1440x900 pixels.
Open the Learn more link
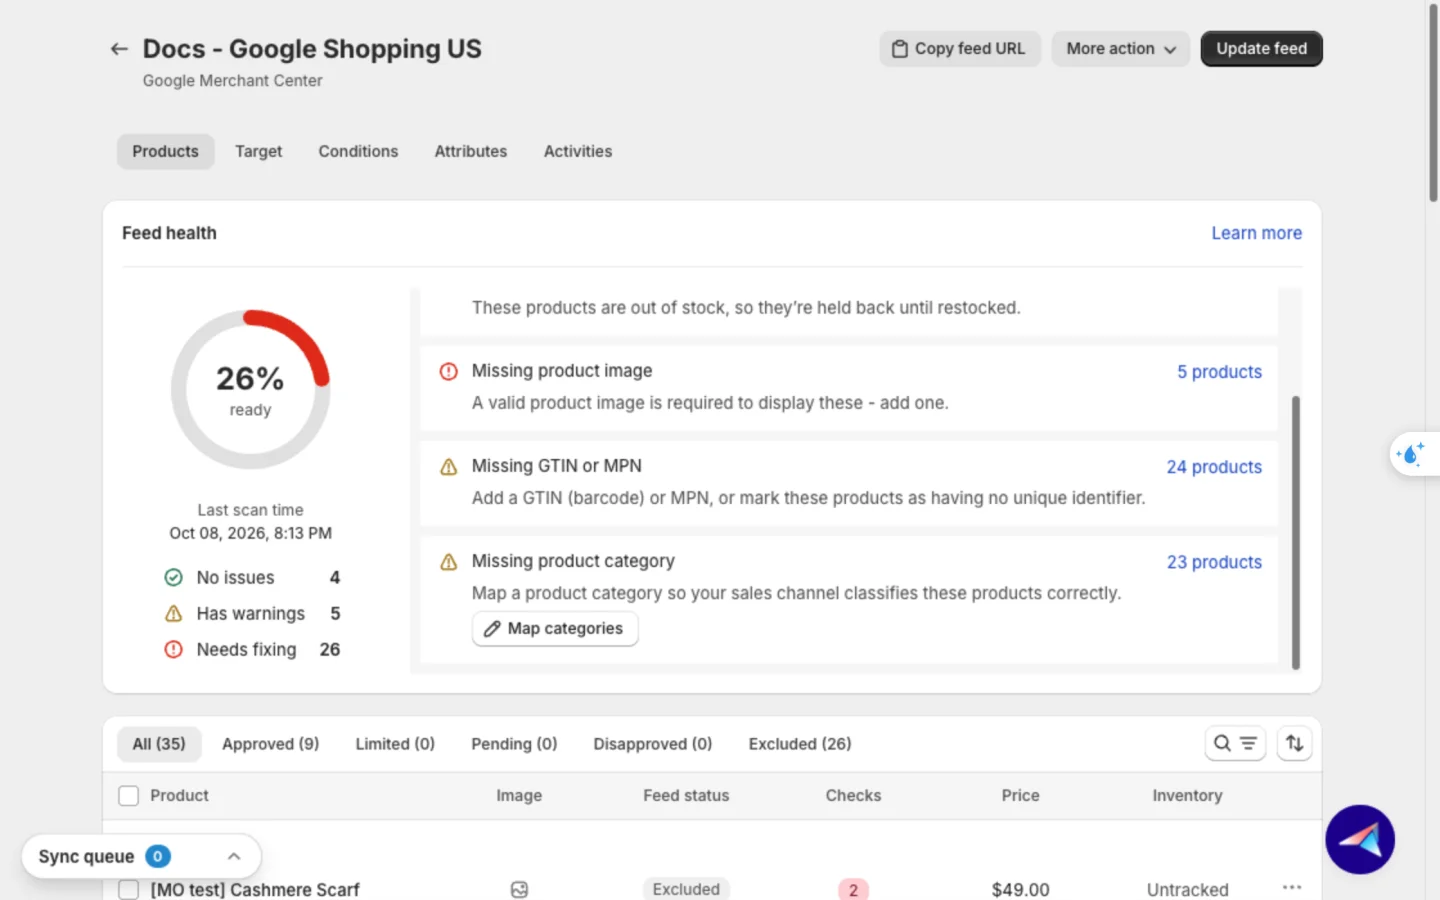tap(1256, 233)
